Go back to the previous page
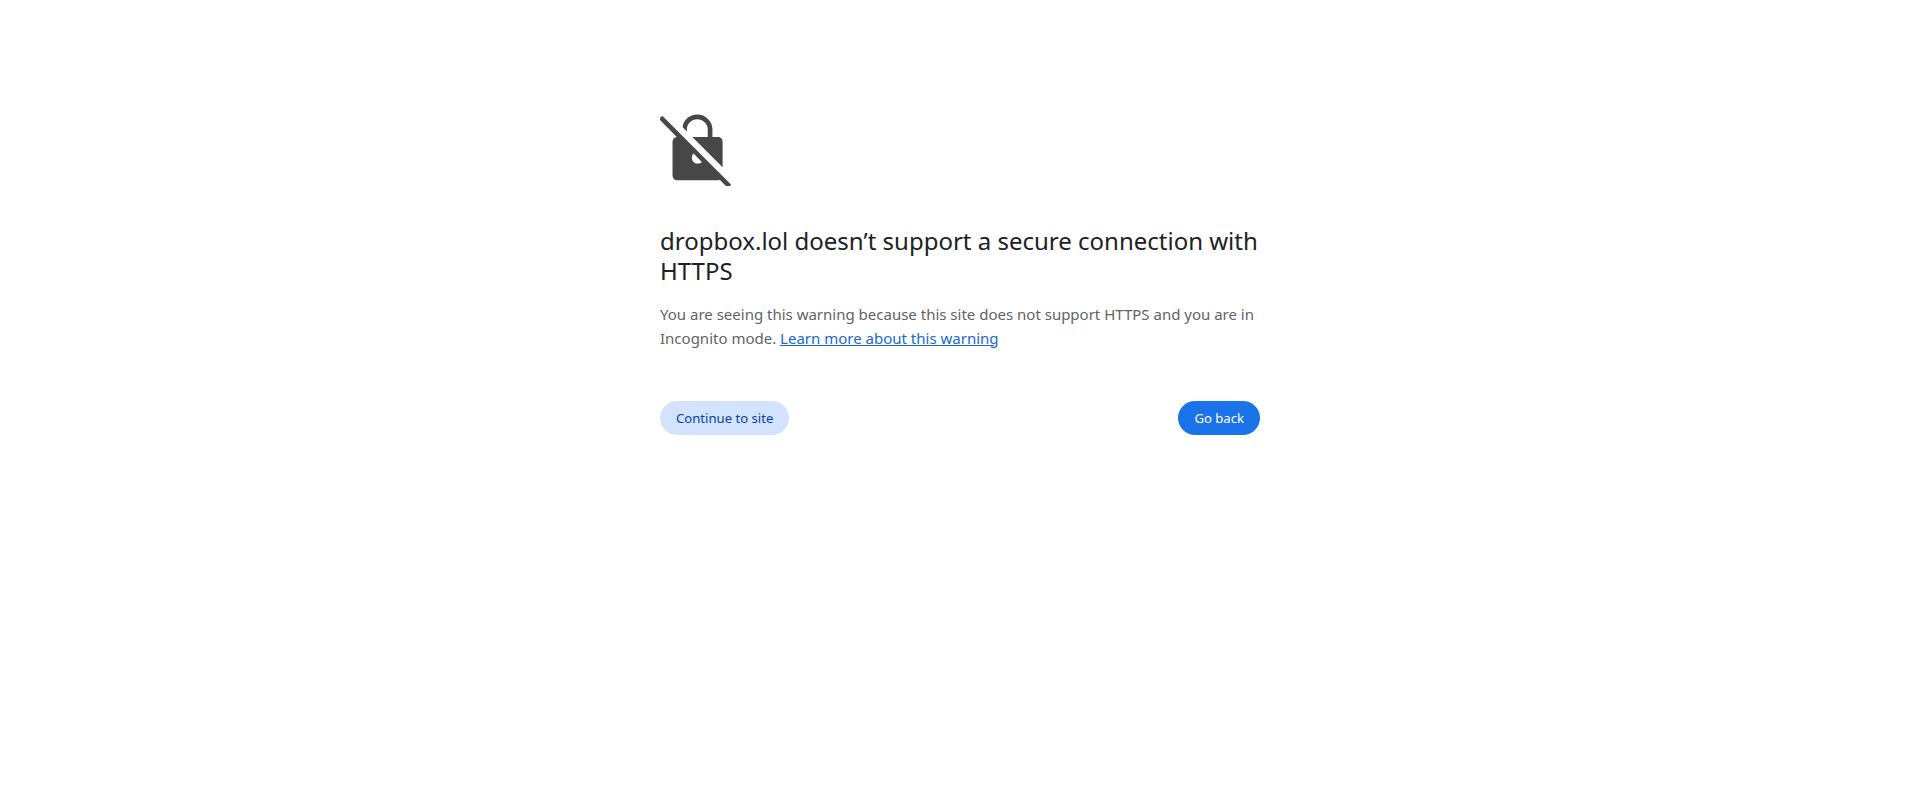Image resolution: width=1920 pixels, height=811 pixels. pyautogui.click(x=1218, y=418)
